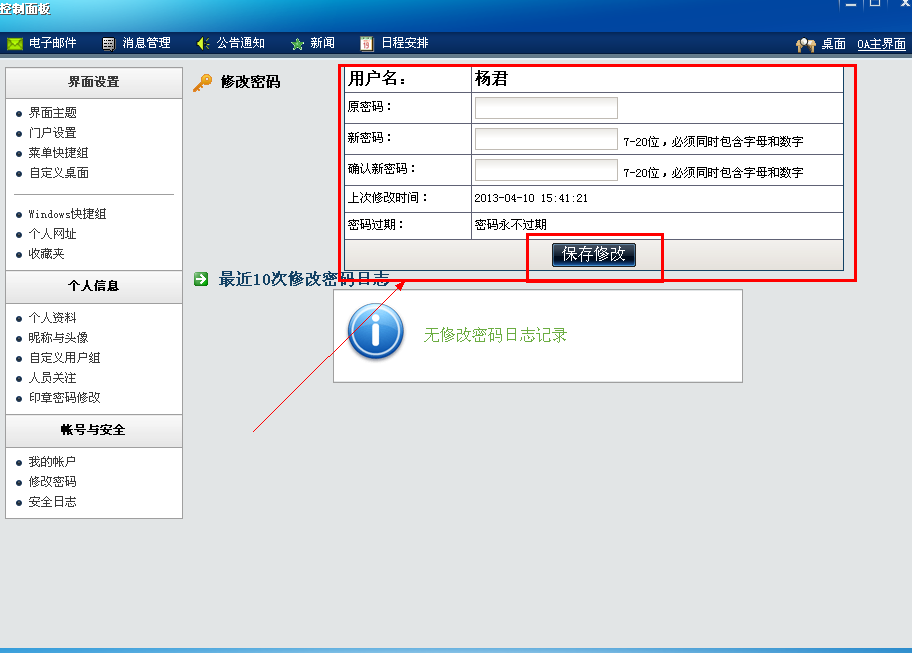Collapse the 界面设置 section header
Viewport: 912px width, 653px height.
tap(94, 82)
